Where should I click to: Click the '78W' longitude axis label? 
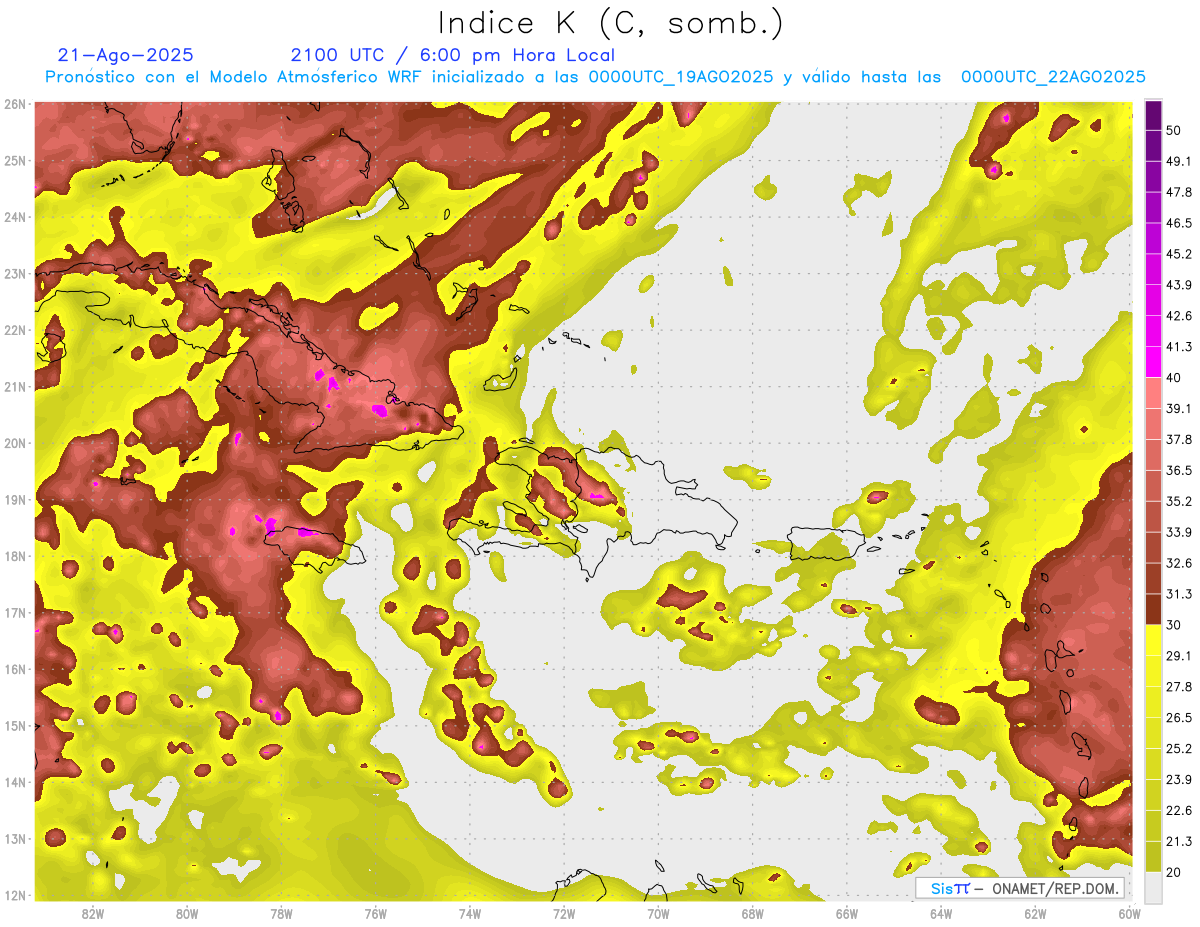point(281,913)
